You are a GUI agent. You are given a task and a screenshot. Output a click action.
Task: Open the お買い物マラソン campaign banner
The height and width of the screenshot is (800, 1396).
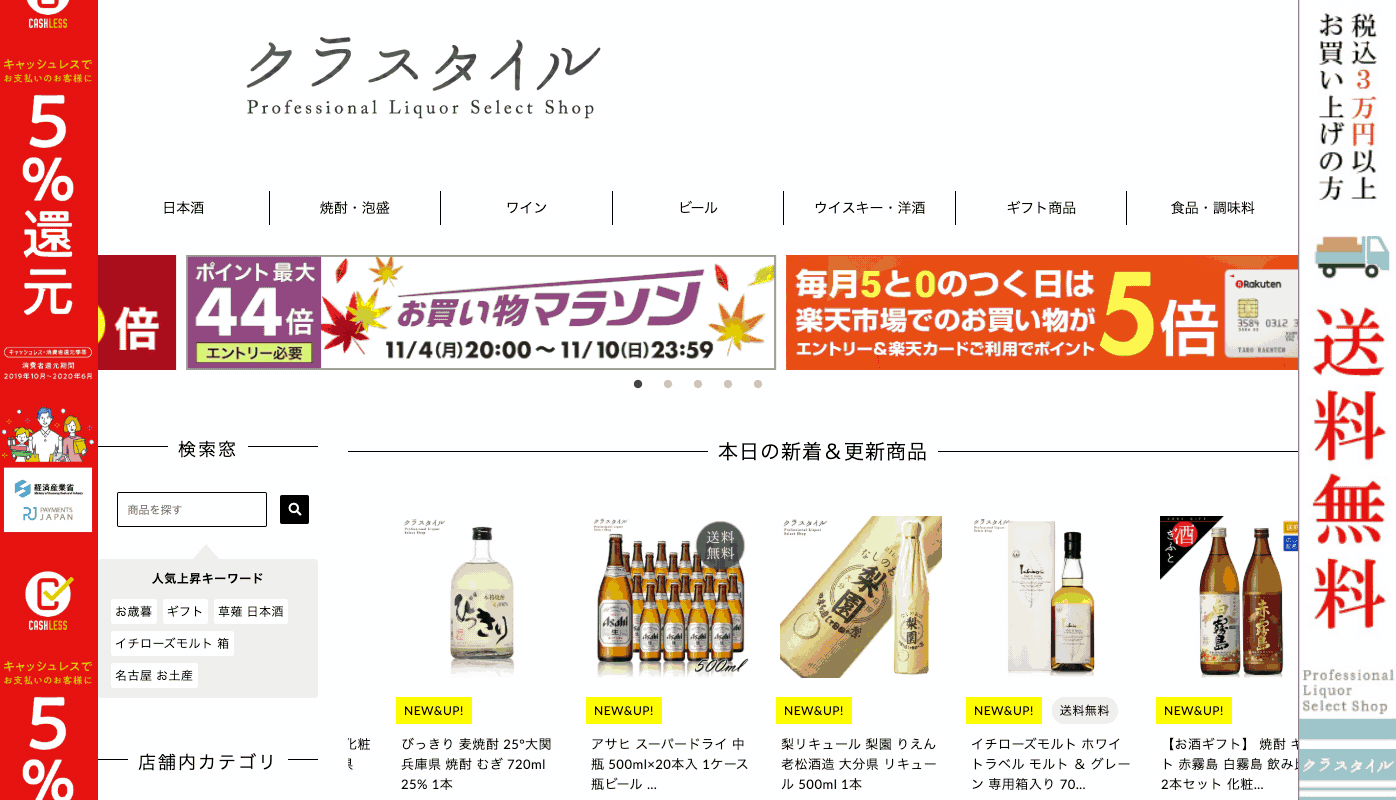click(481, 312)
